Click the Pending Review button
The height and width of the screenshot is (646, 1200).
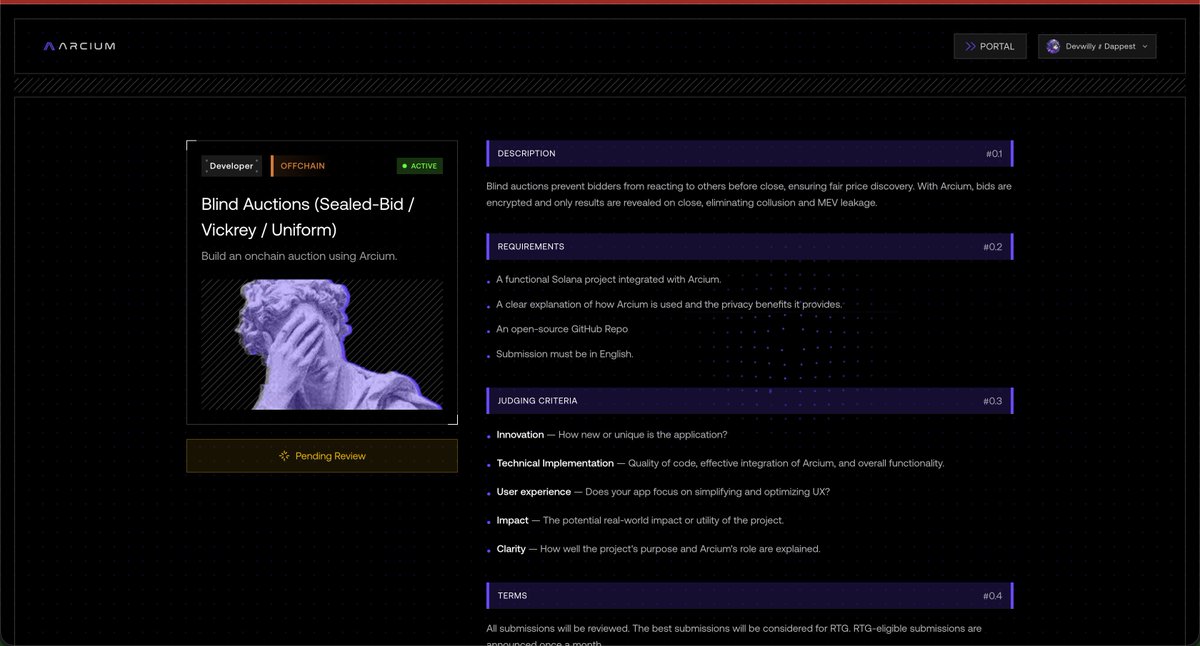pos(322,456)
